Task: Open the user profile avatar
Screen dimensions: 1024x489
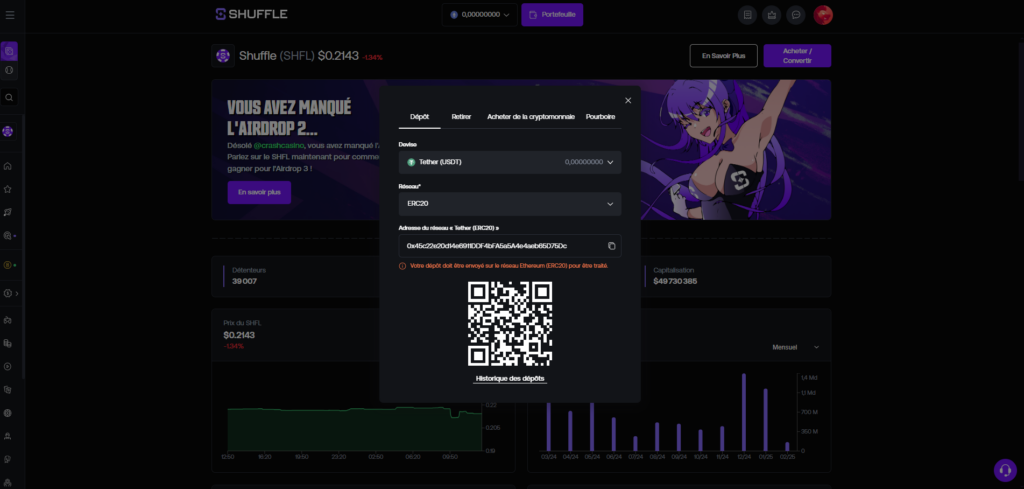Action: [823, 15]
